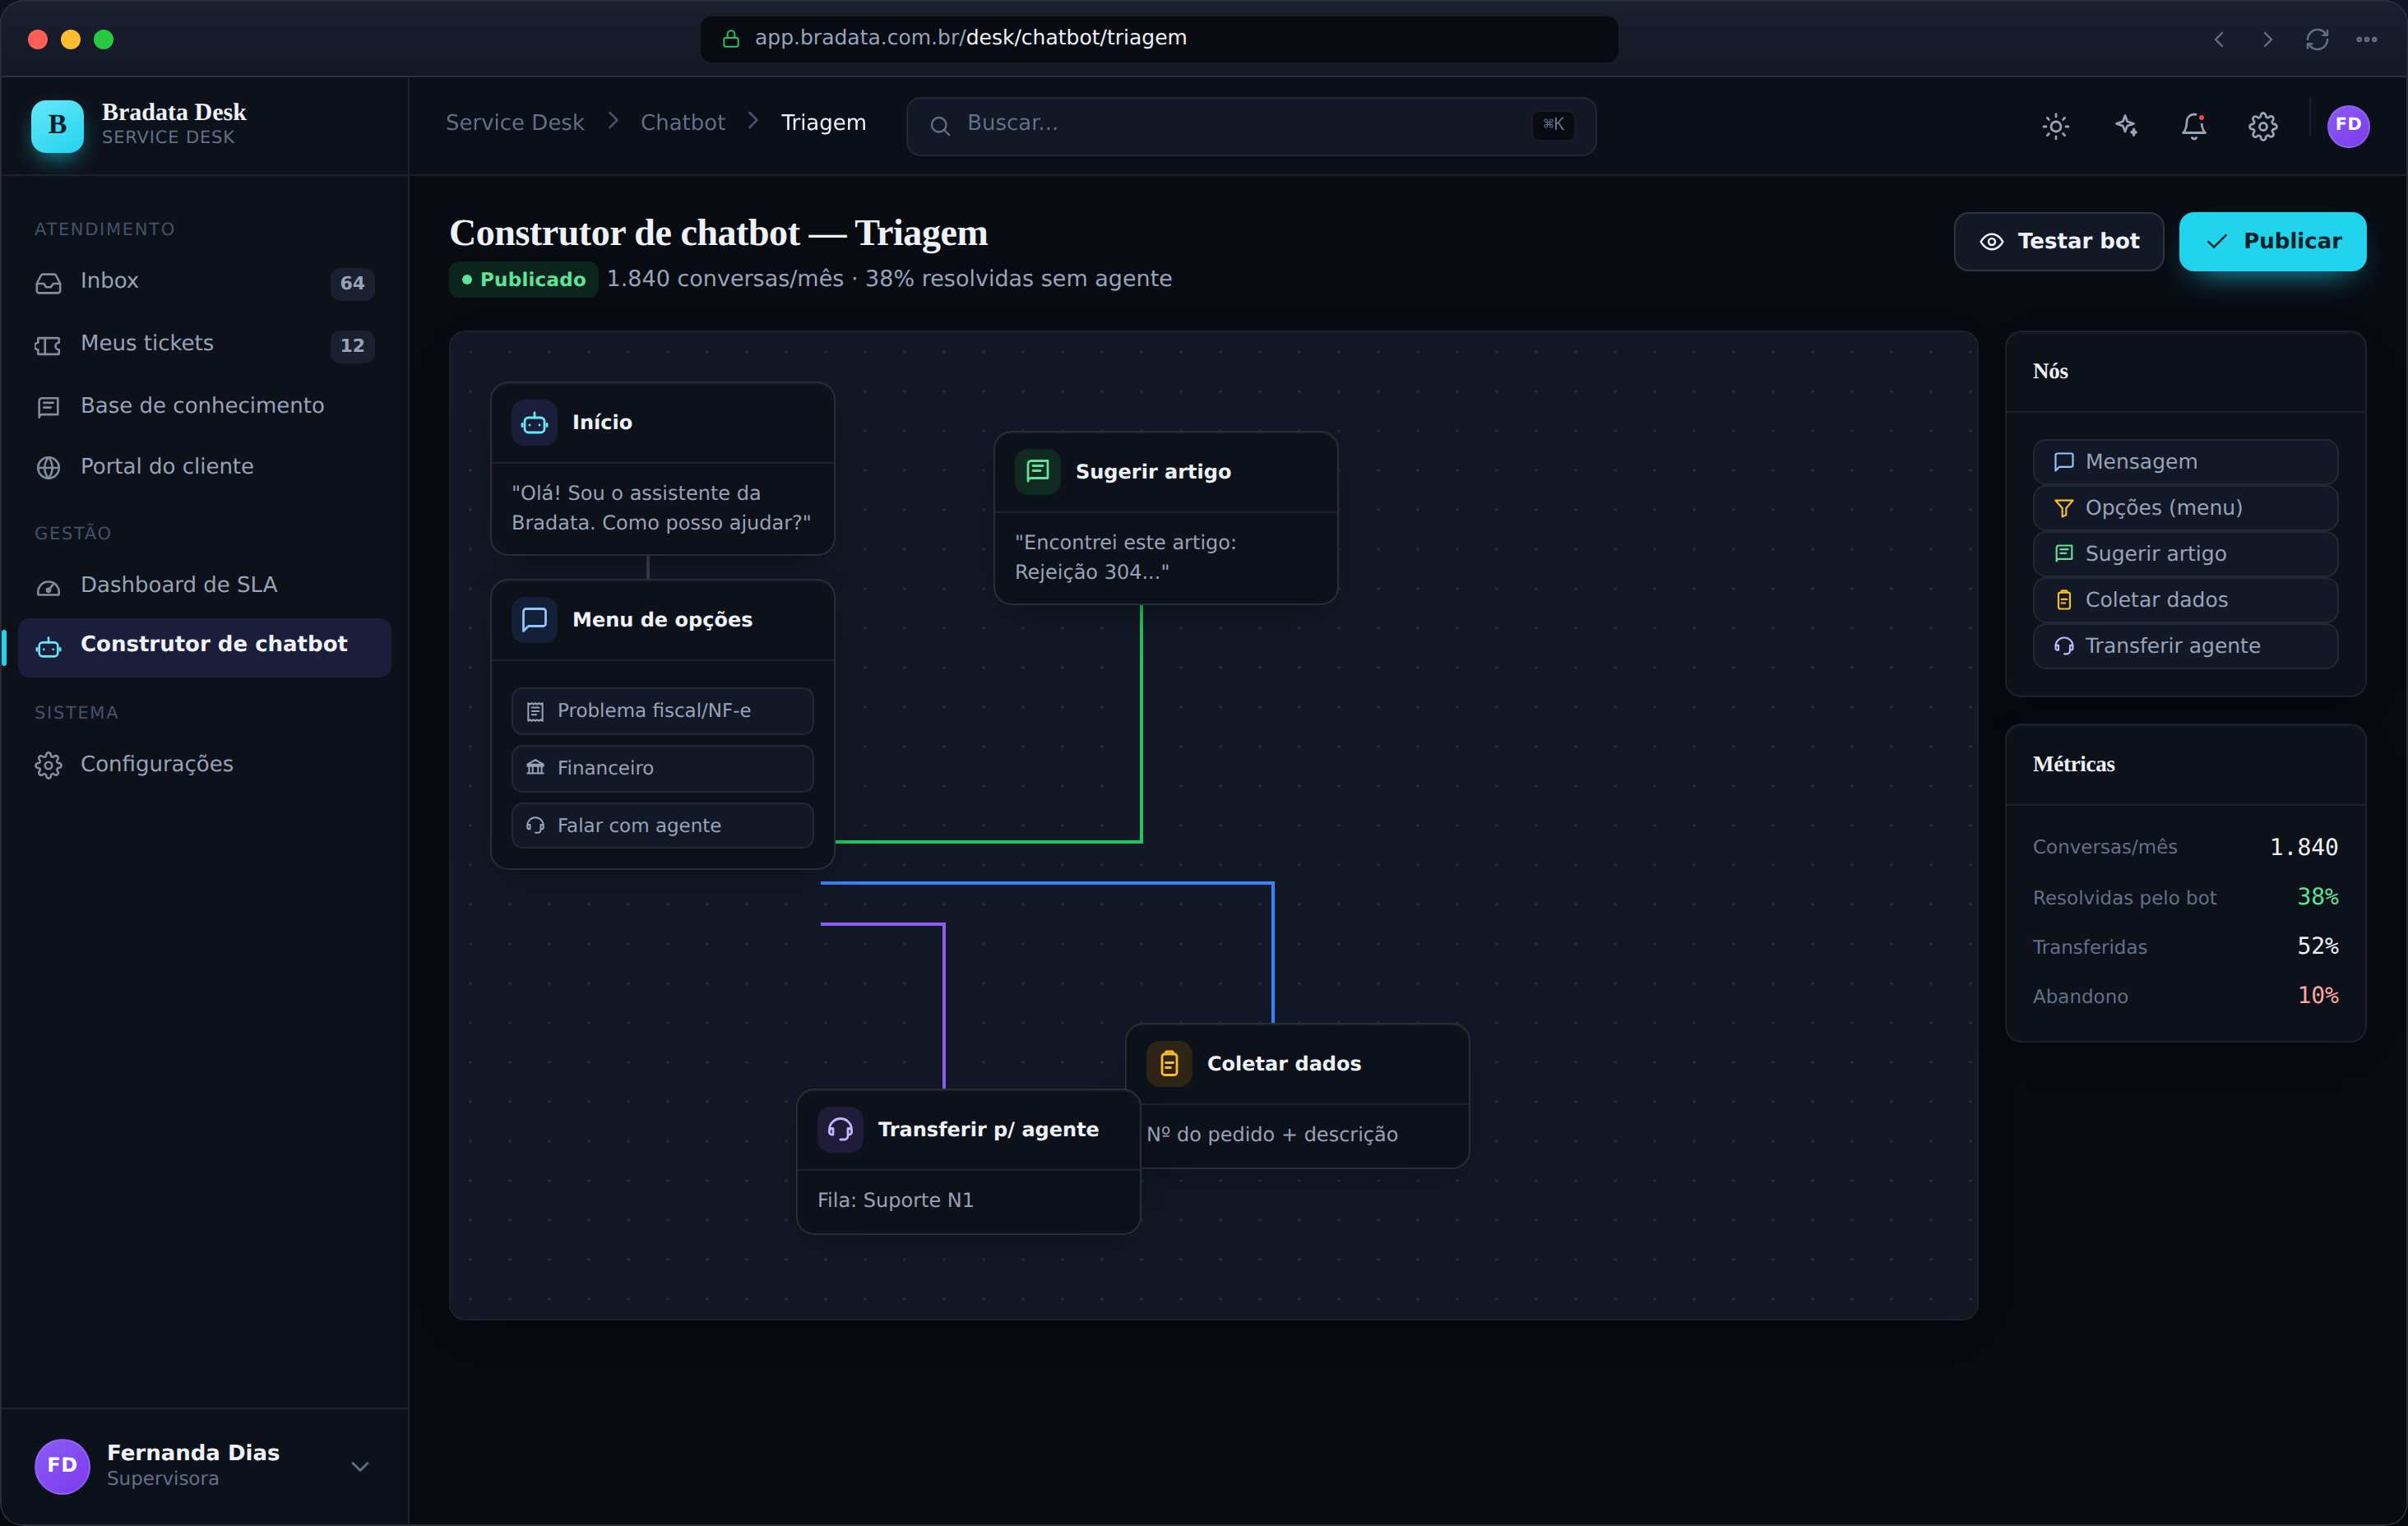Click the search magnifier icon
This screenshot has width=2408, height=1526.
(x=940, y=126)
